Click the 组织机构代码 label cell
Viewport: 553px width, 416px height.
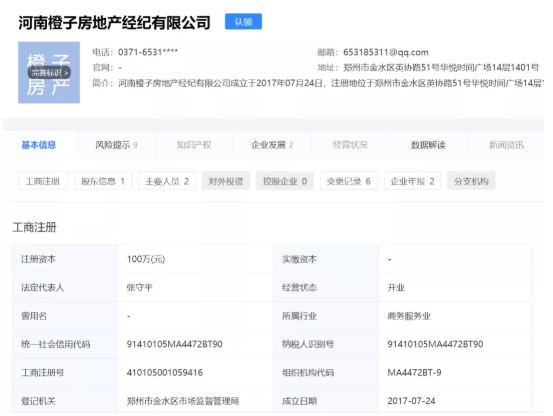pos(326,373)
